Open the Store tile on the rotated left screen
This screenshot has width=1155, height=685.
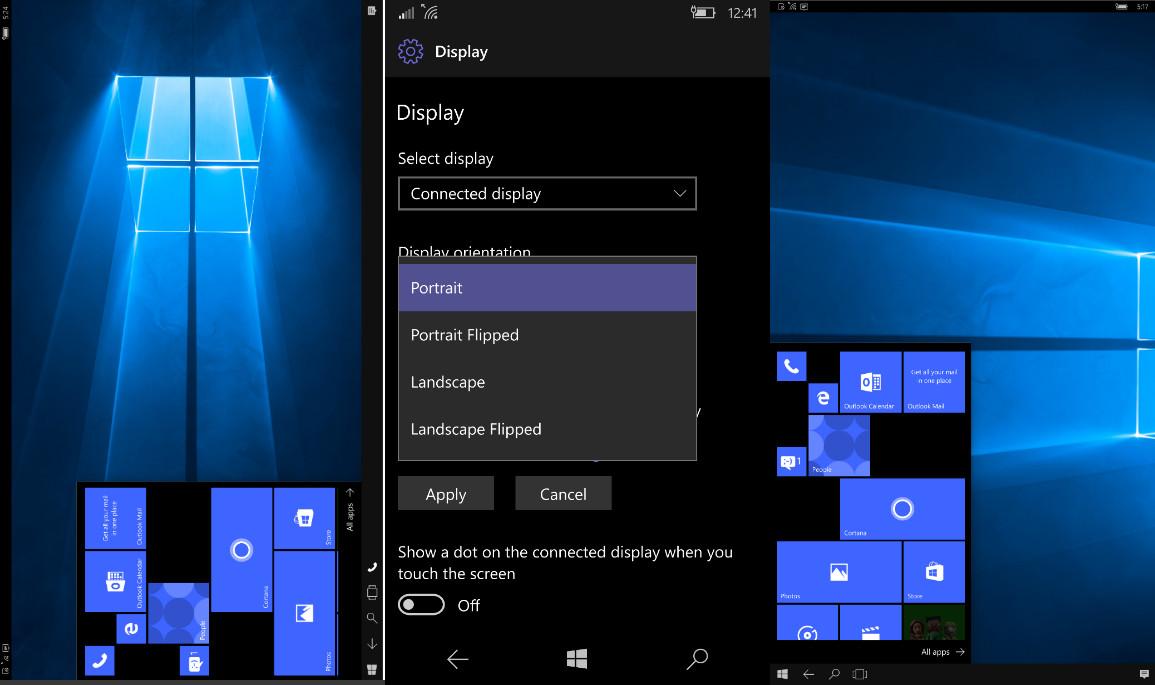[304, 519]
